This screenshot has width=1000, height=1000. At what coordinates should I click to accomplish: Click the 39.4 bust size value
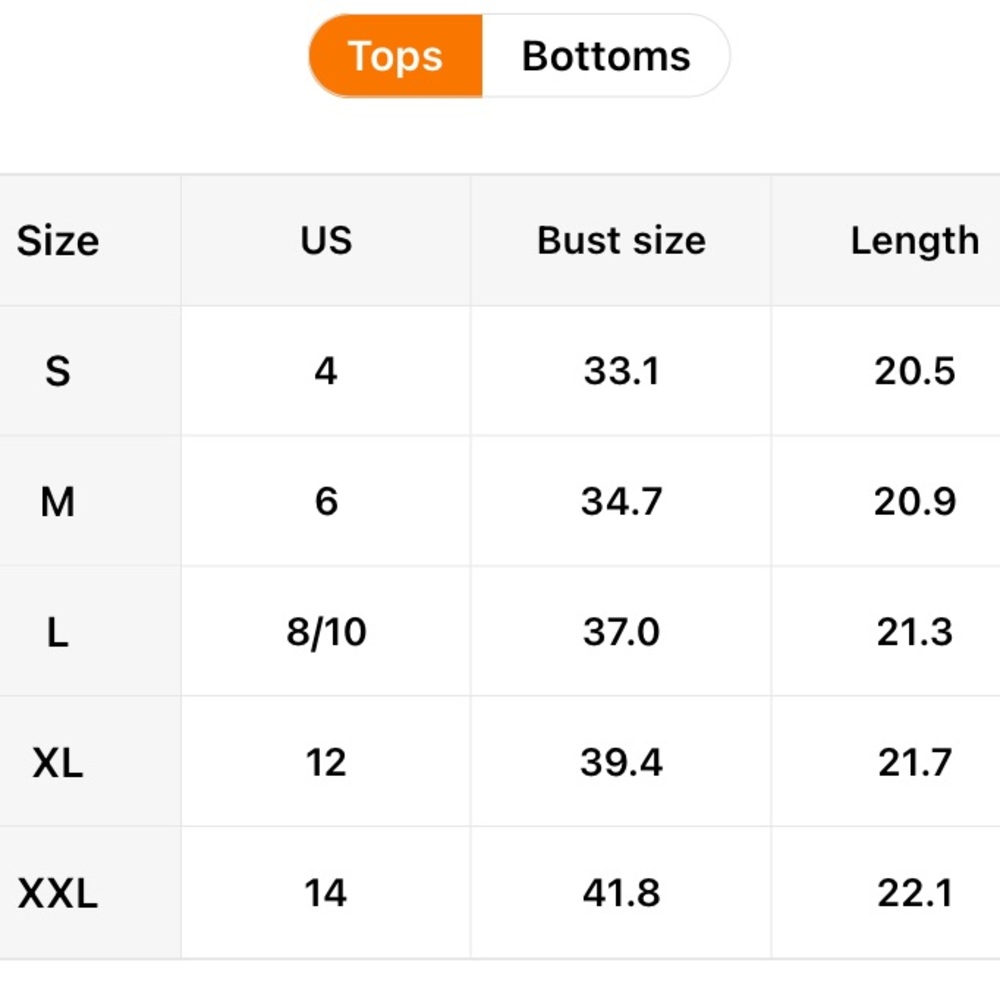[621, 763]
